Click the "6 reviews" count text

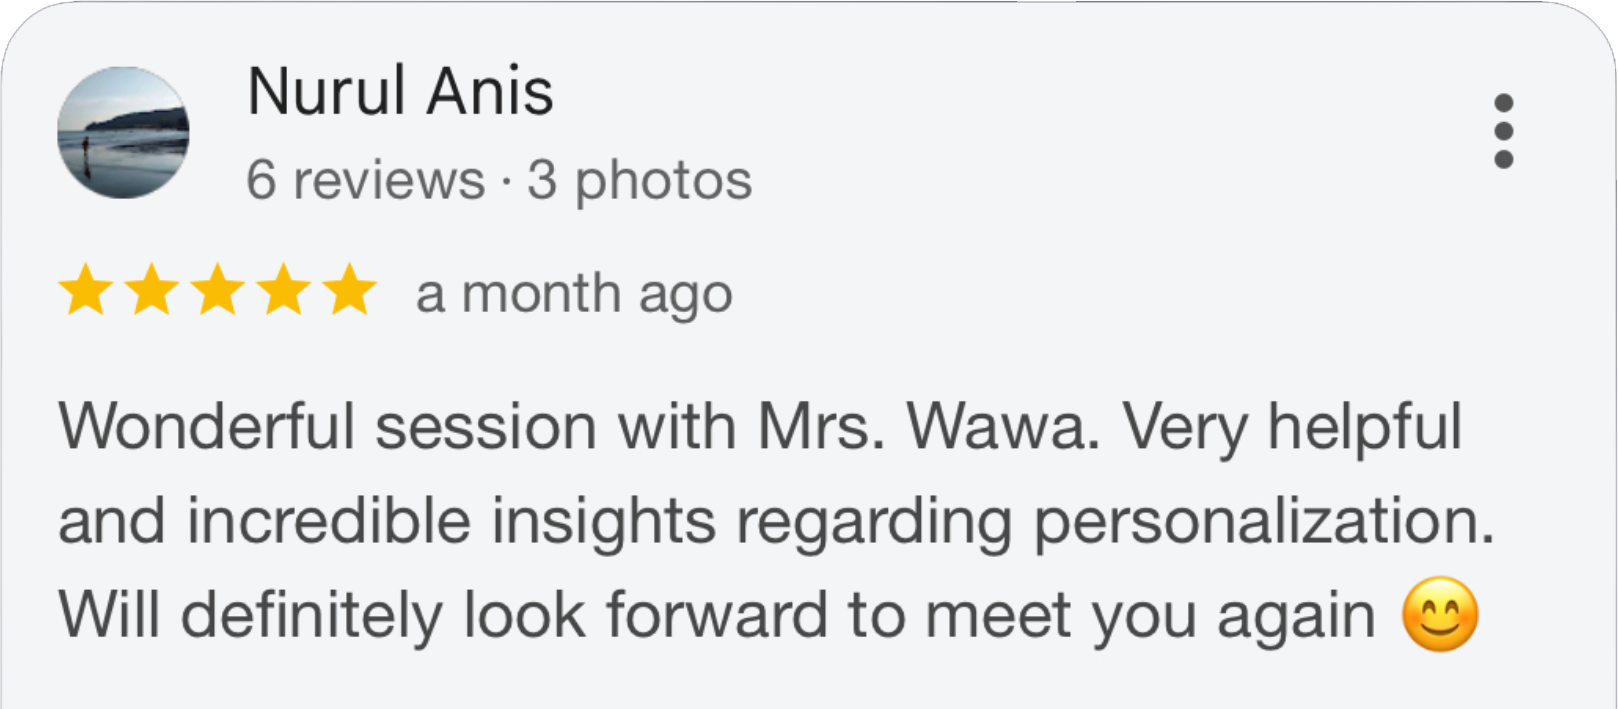click(x=365, y=180)
